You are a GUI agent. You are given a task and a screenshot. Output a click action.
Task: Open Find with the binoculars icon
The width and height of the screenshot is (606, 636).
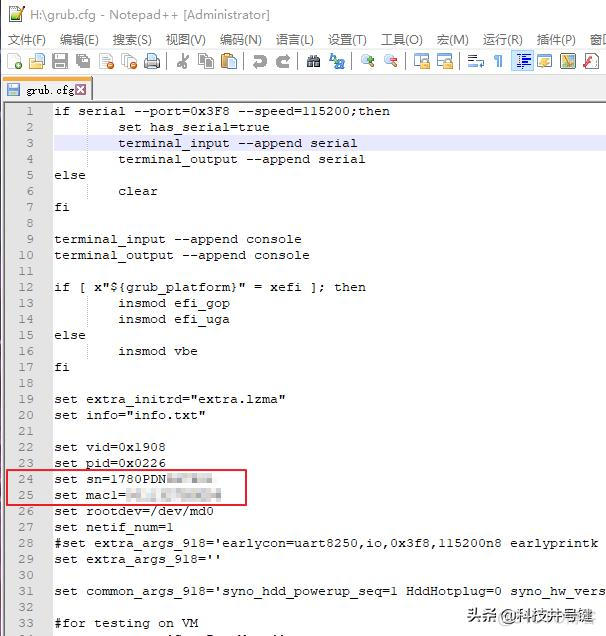click(x=313, y=61)
